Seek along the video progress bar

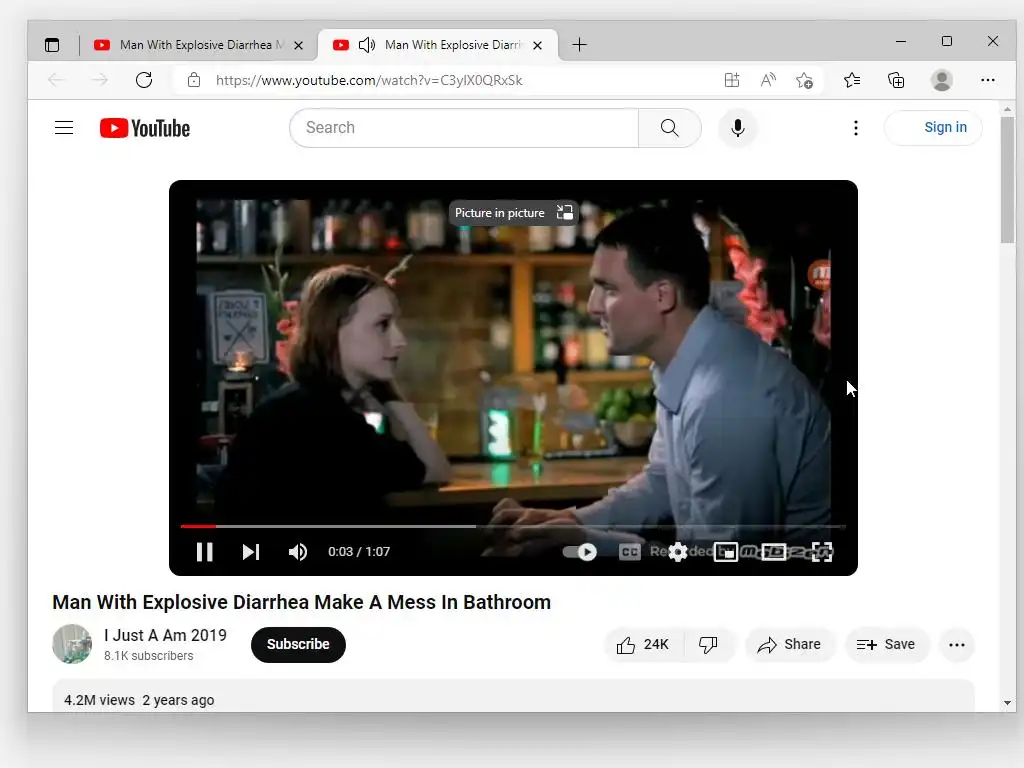point(513,526)
